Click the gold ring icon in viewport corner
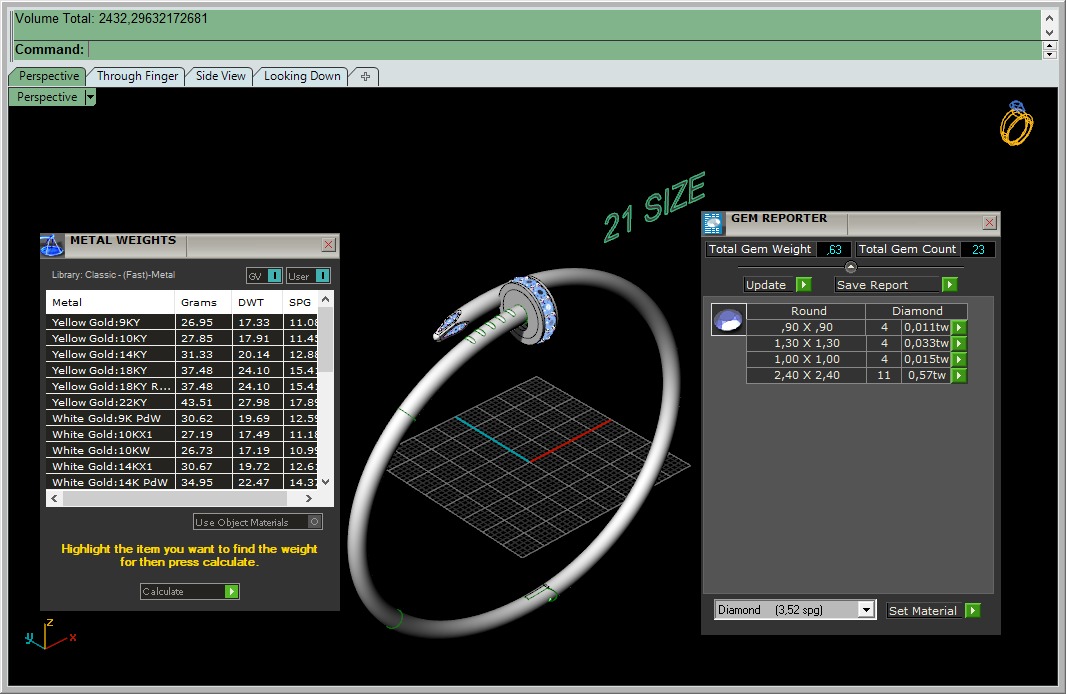This screenshot has height=694, width=1066. tap(1016, 123)
